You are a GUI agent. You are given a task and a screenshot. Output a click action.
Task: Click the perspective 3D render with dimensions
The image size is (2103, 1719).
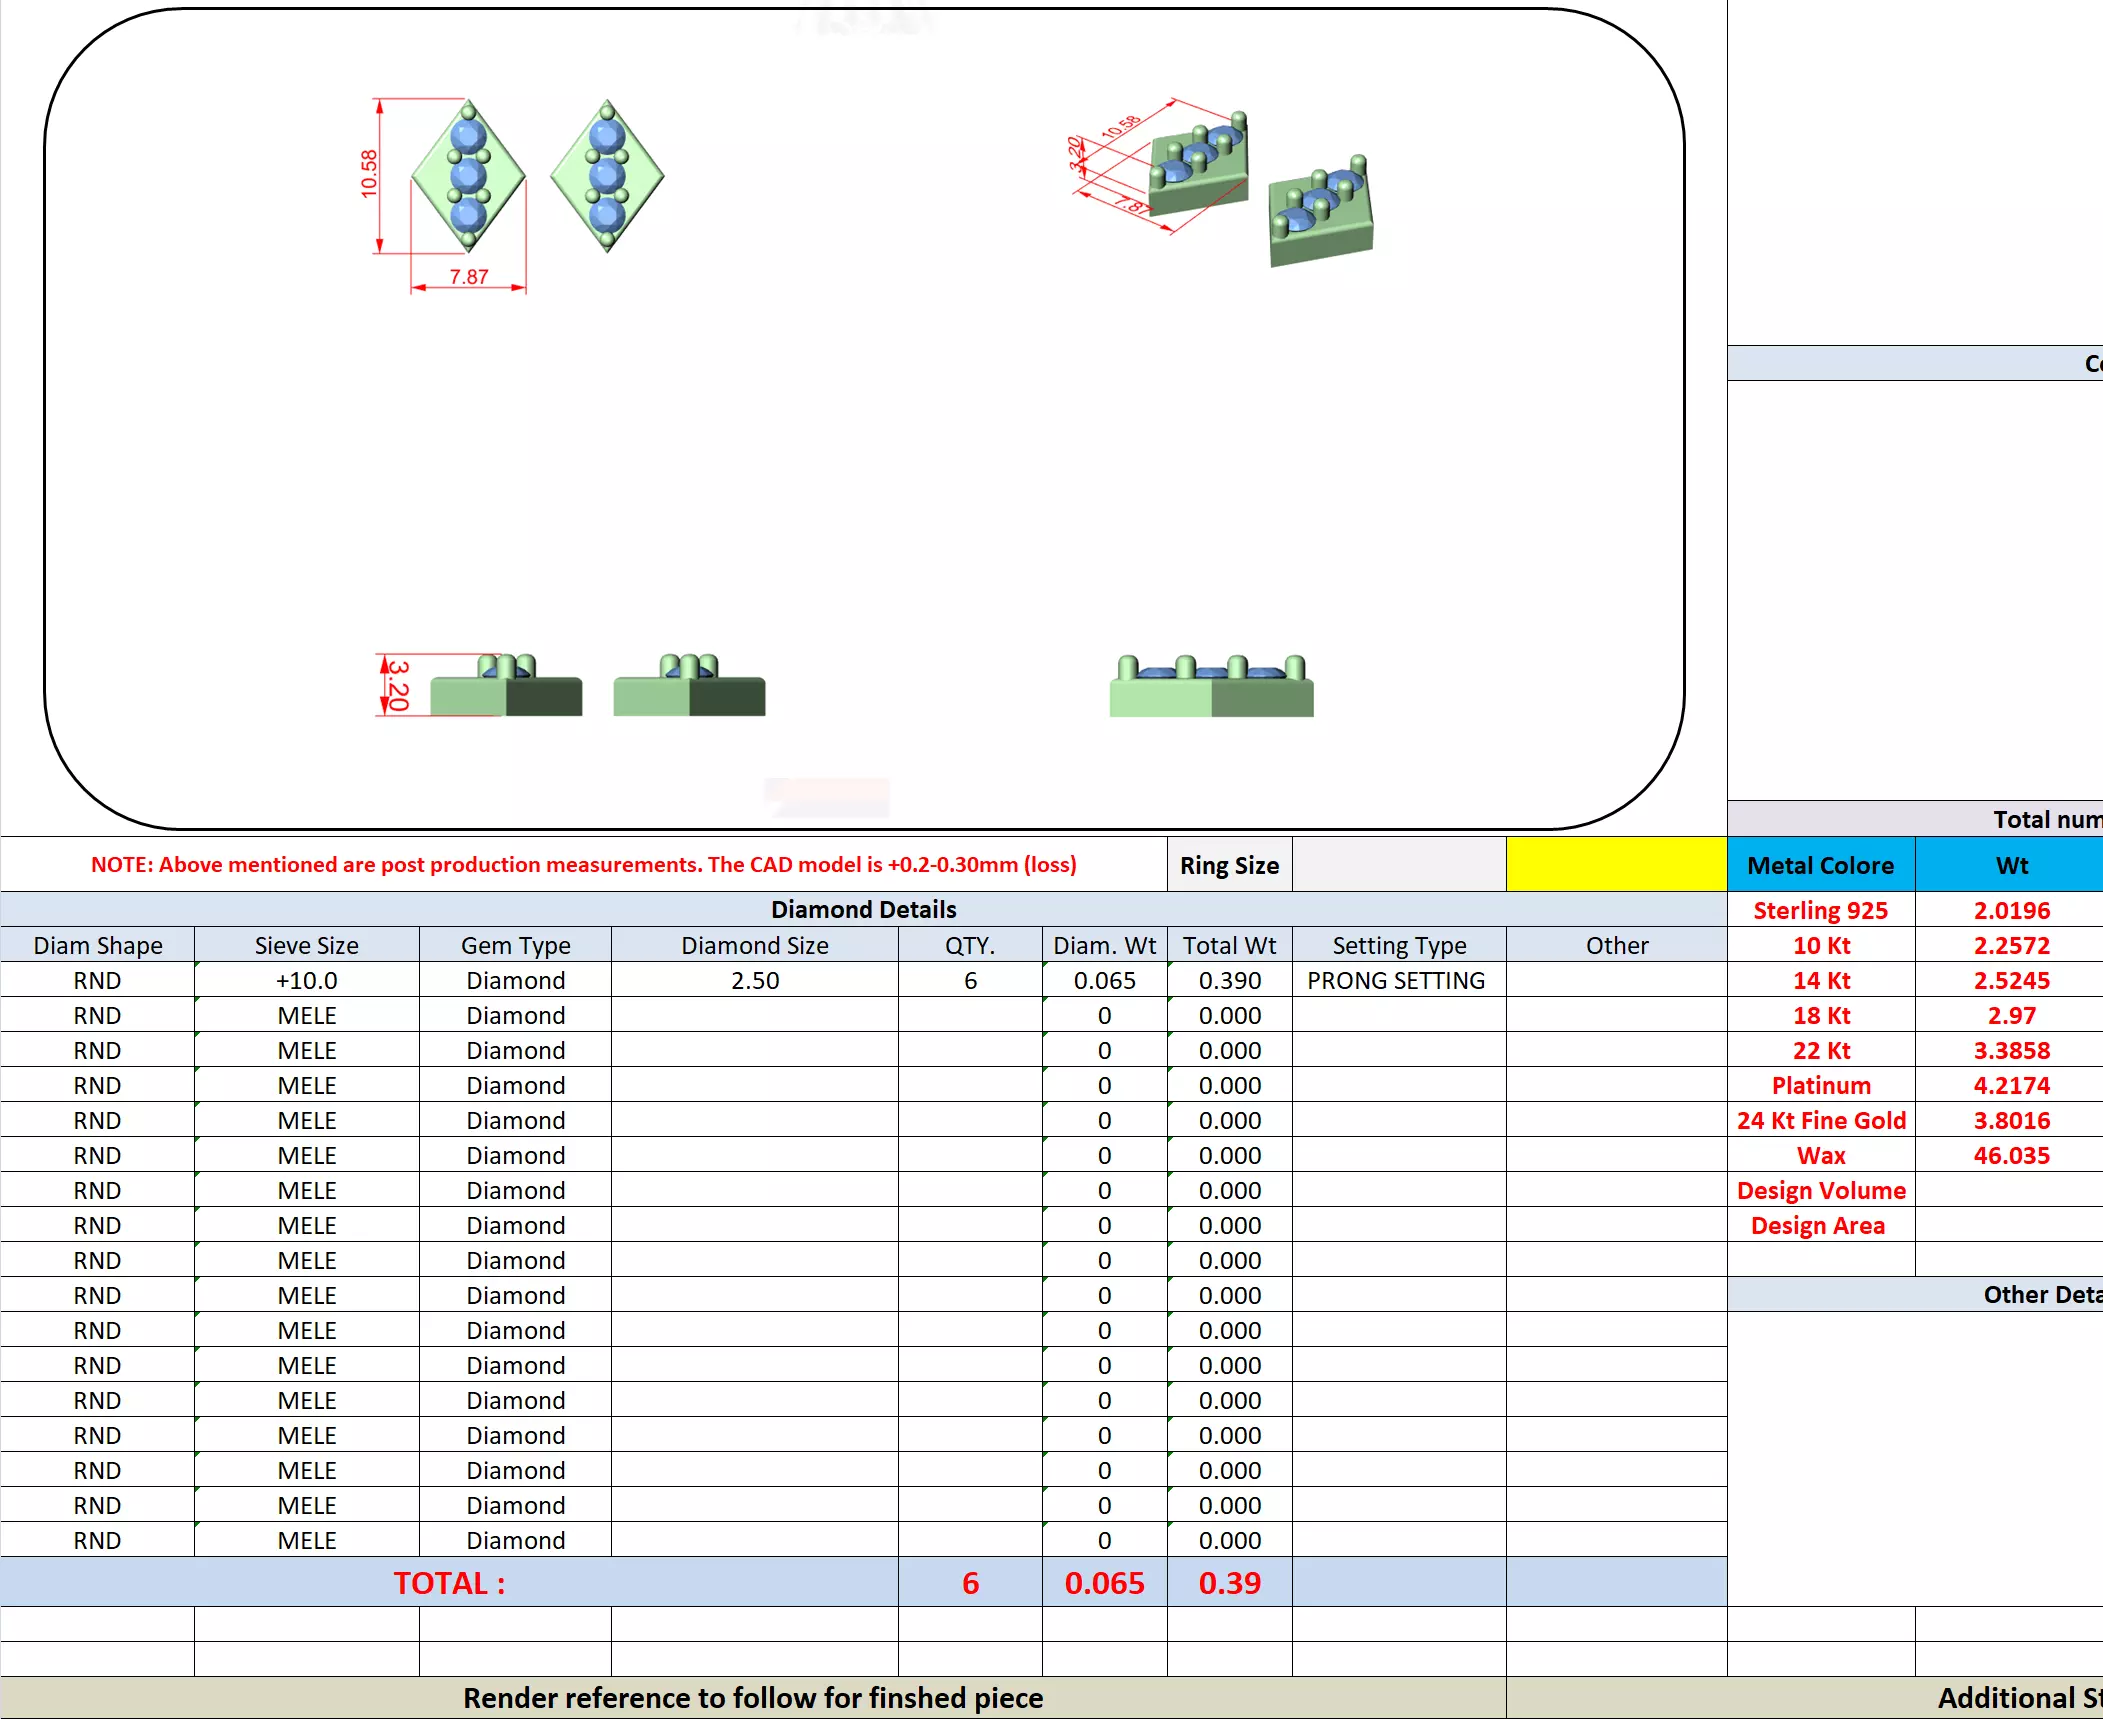(x=1198, y=164)
